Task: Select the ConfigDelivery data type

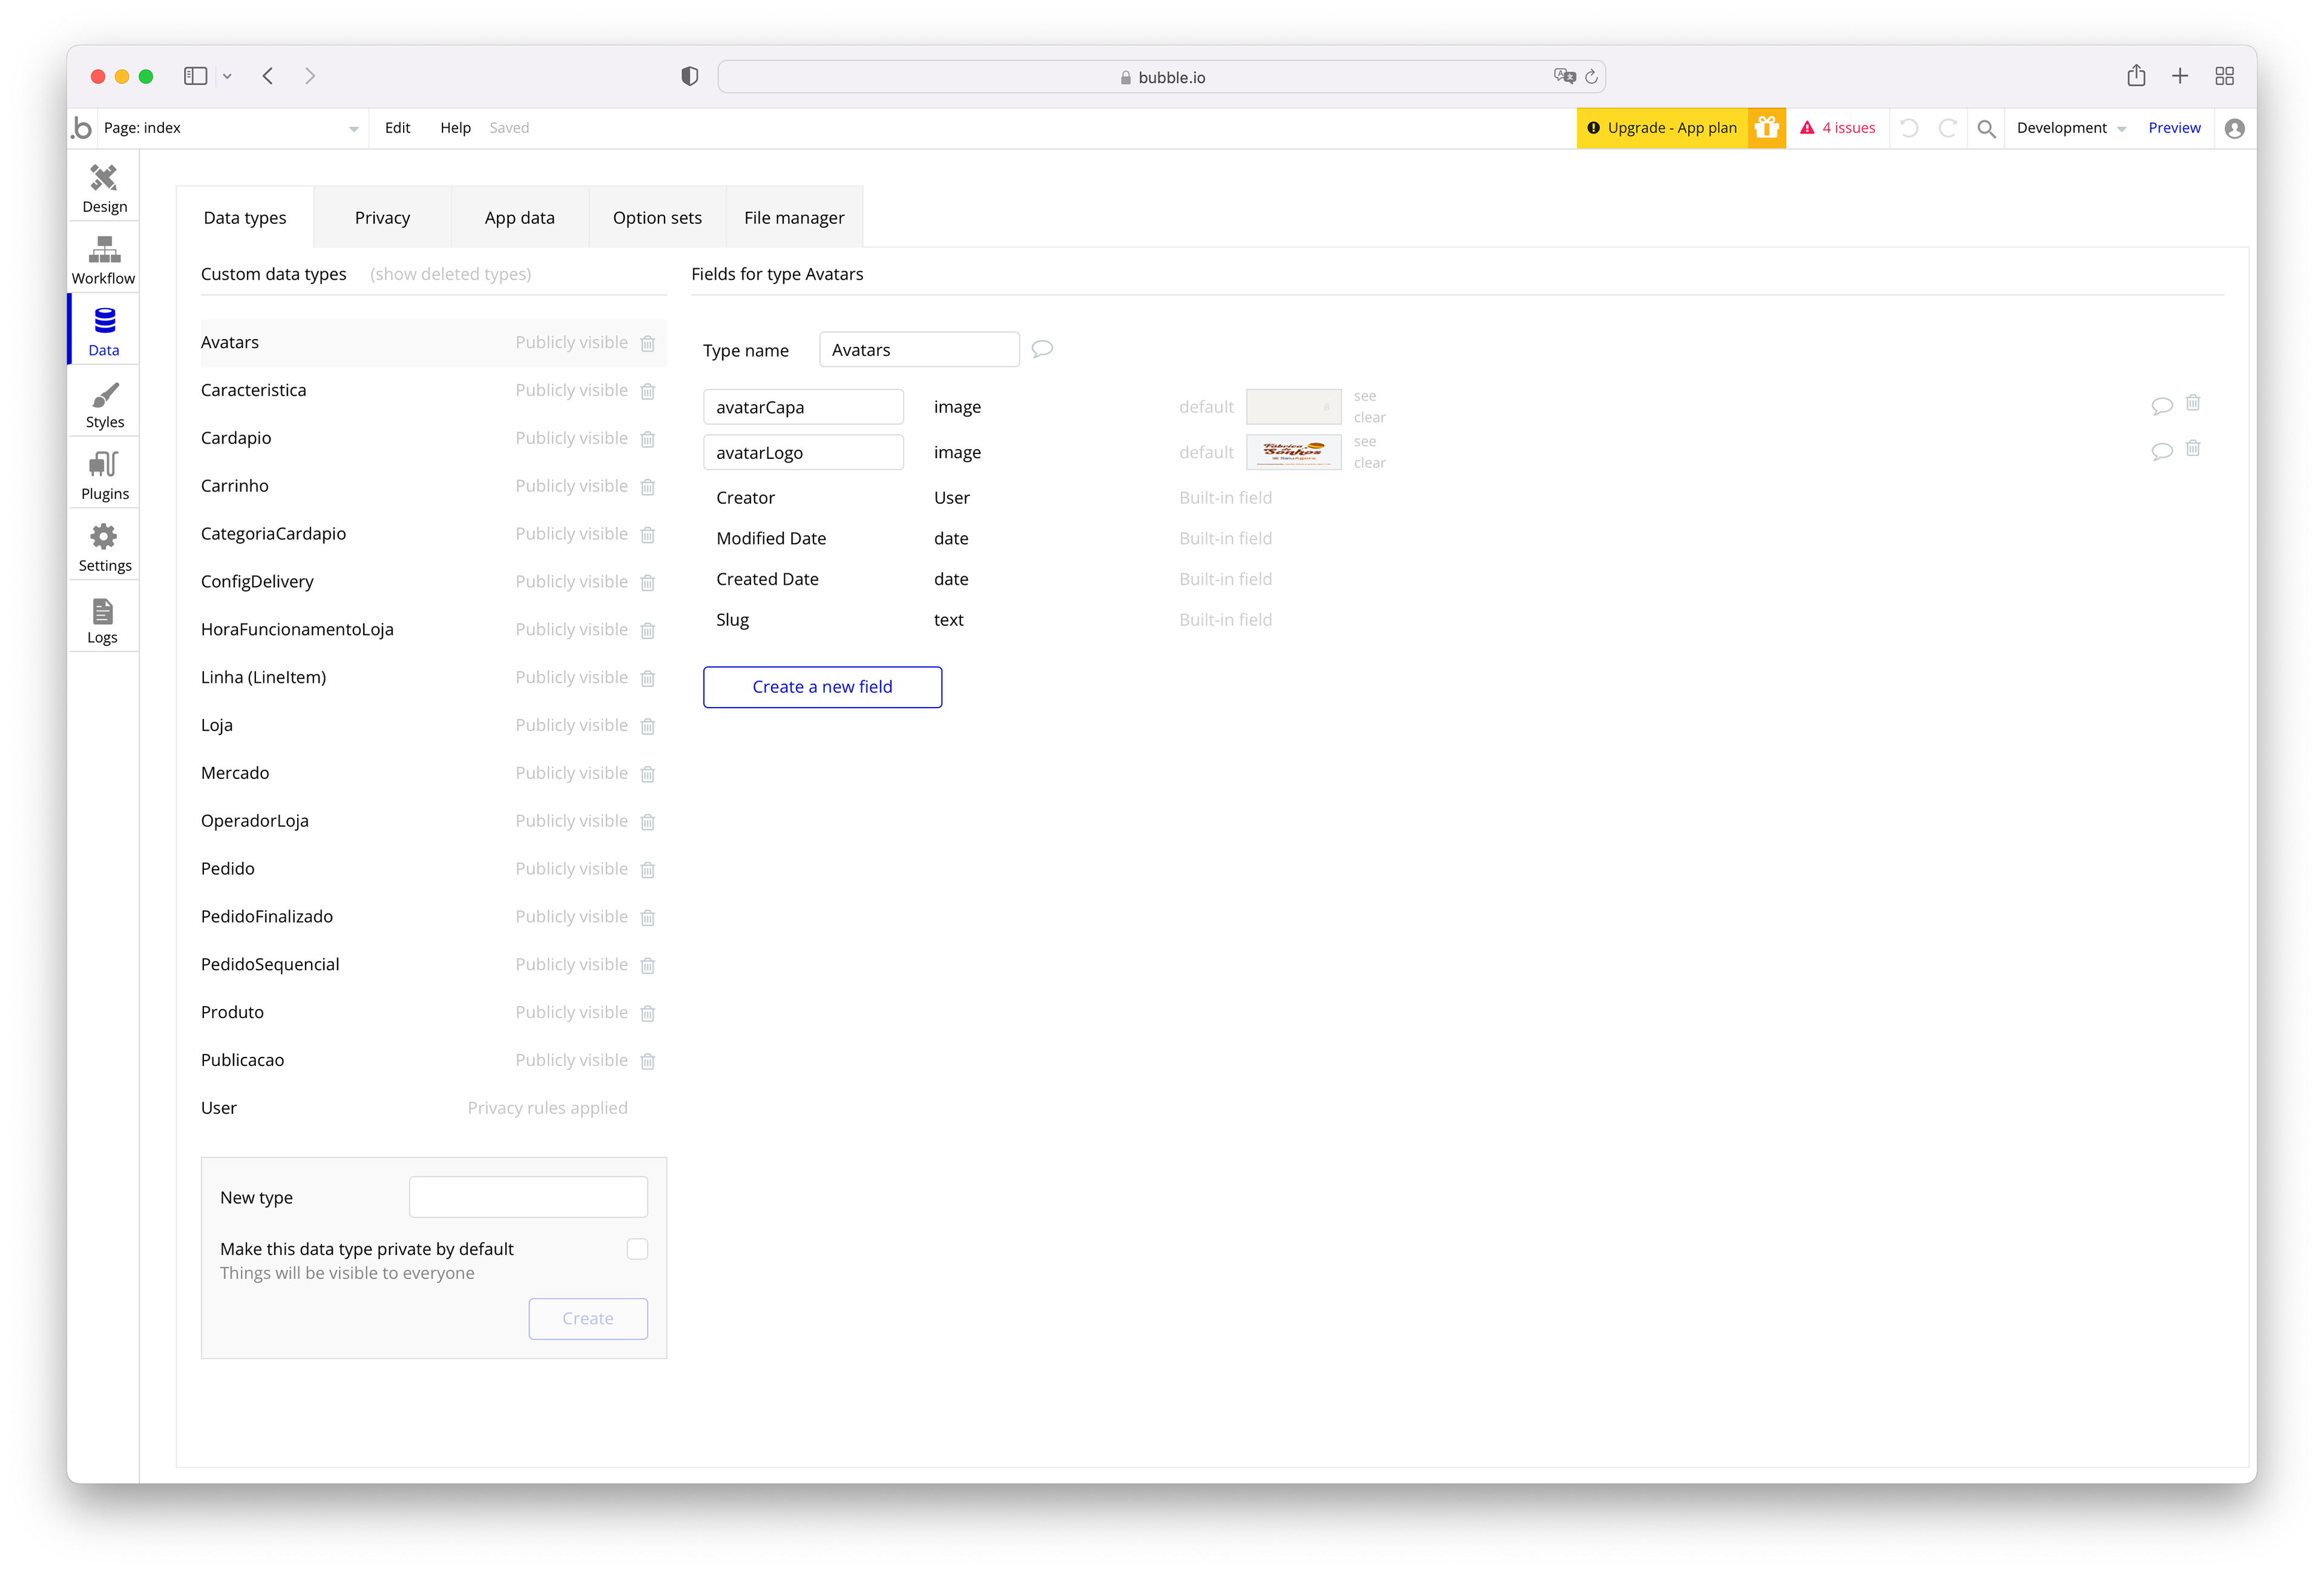Action: pos(433,582)
